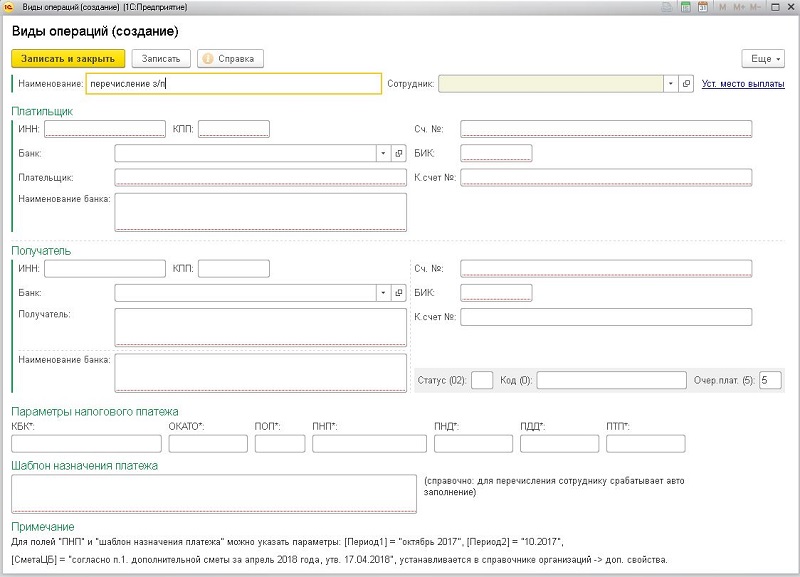The height and width of the screenshot is (577, 800).
Task: Open the Еще menu
Action: click(x=762, y=59)
